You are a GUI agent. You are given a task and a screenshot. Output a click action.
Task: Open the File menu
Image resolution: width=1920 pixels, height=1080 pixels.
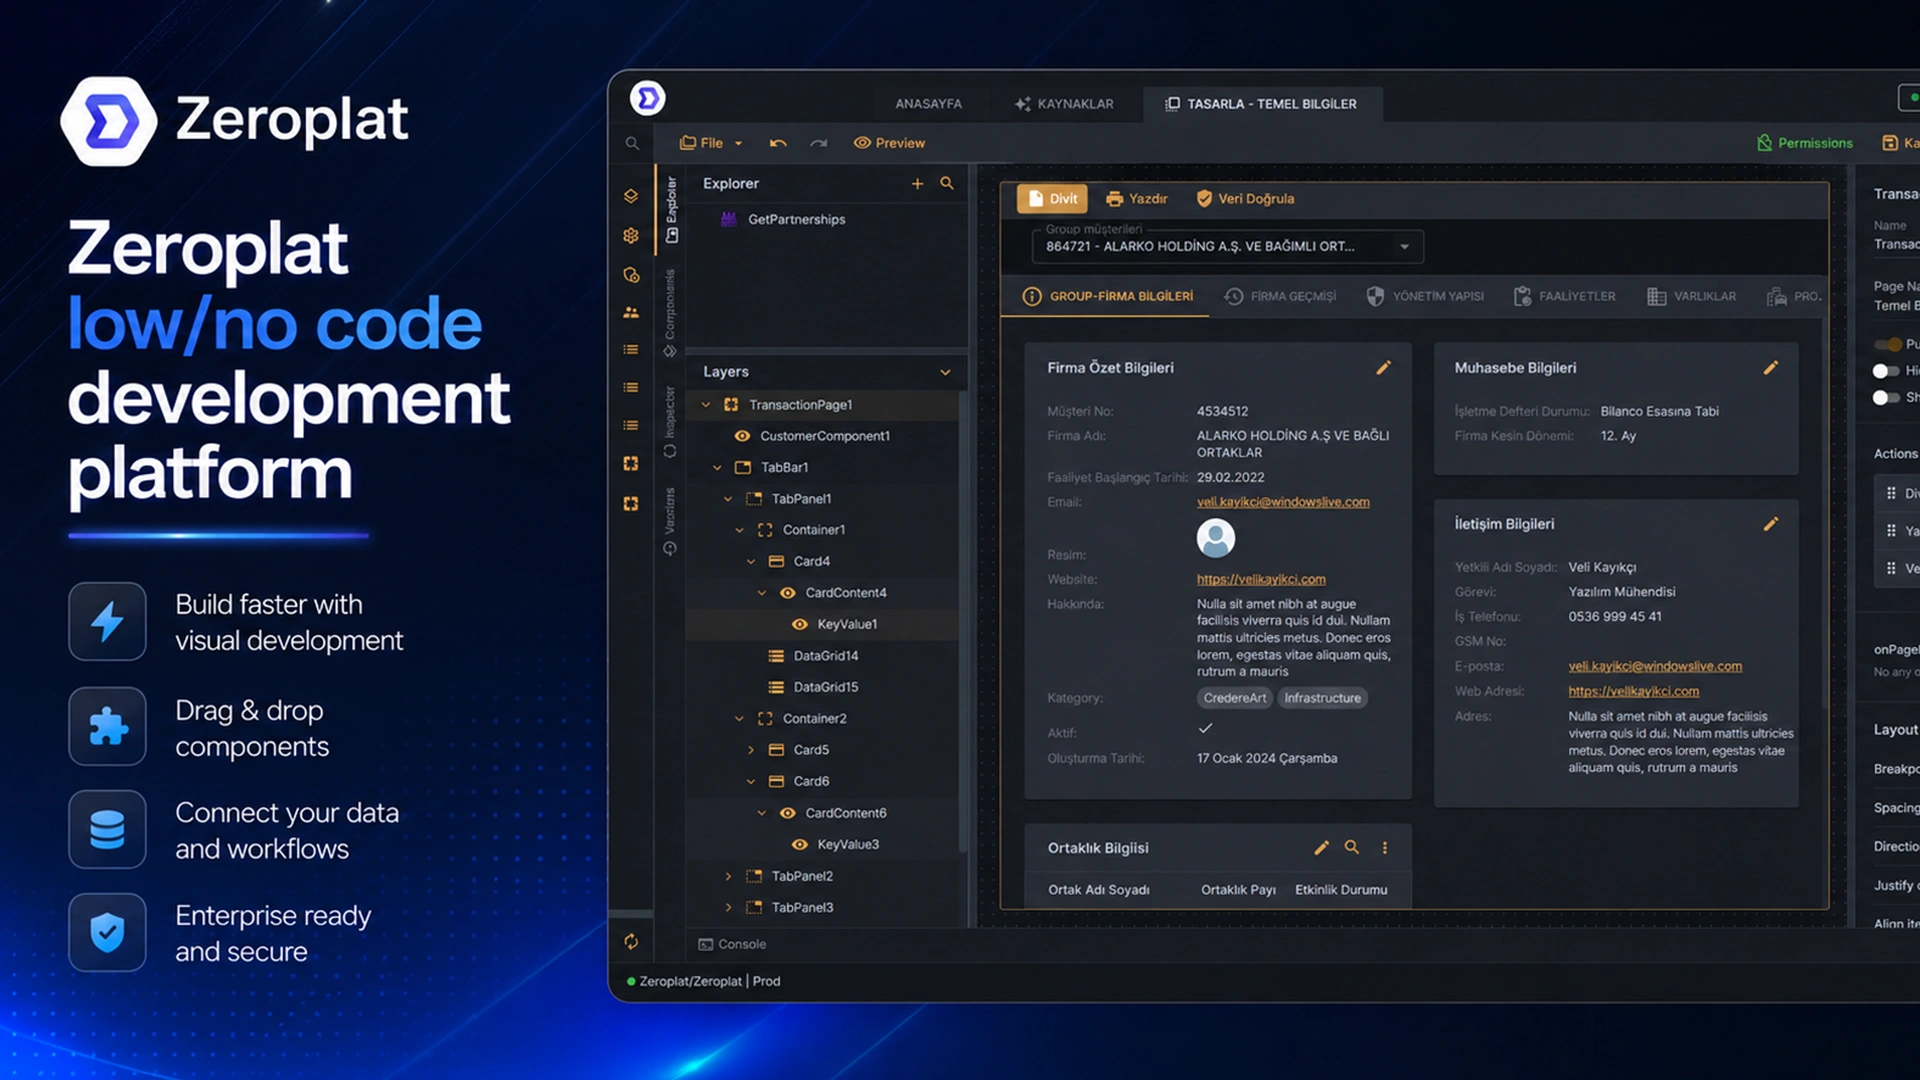tap(711, 143)
